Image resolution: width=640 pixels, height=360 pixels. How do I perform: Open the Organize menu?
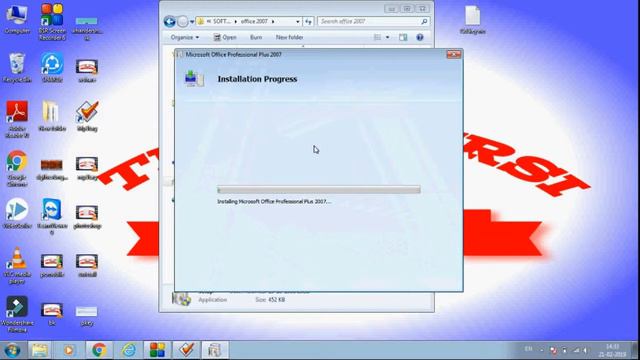[x=185, y=37]
